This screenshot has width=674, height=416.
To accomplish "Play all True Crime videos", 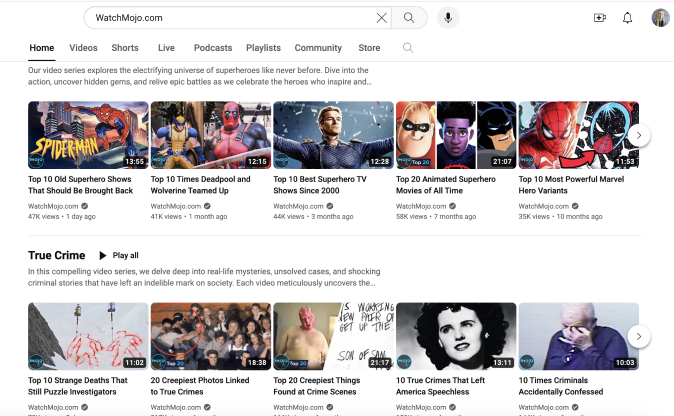I will click(119, 255).
